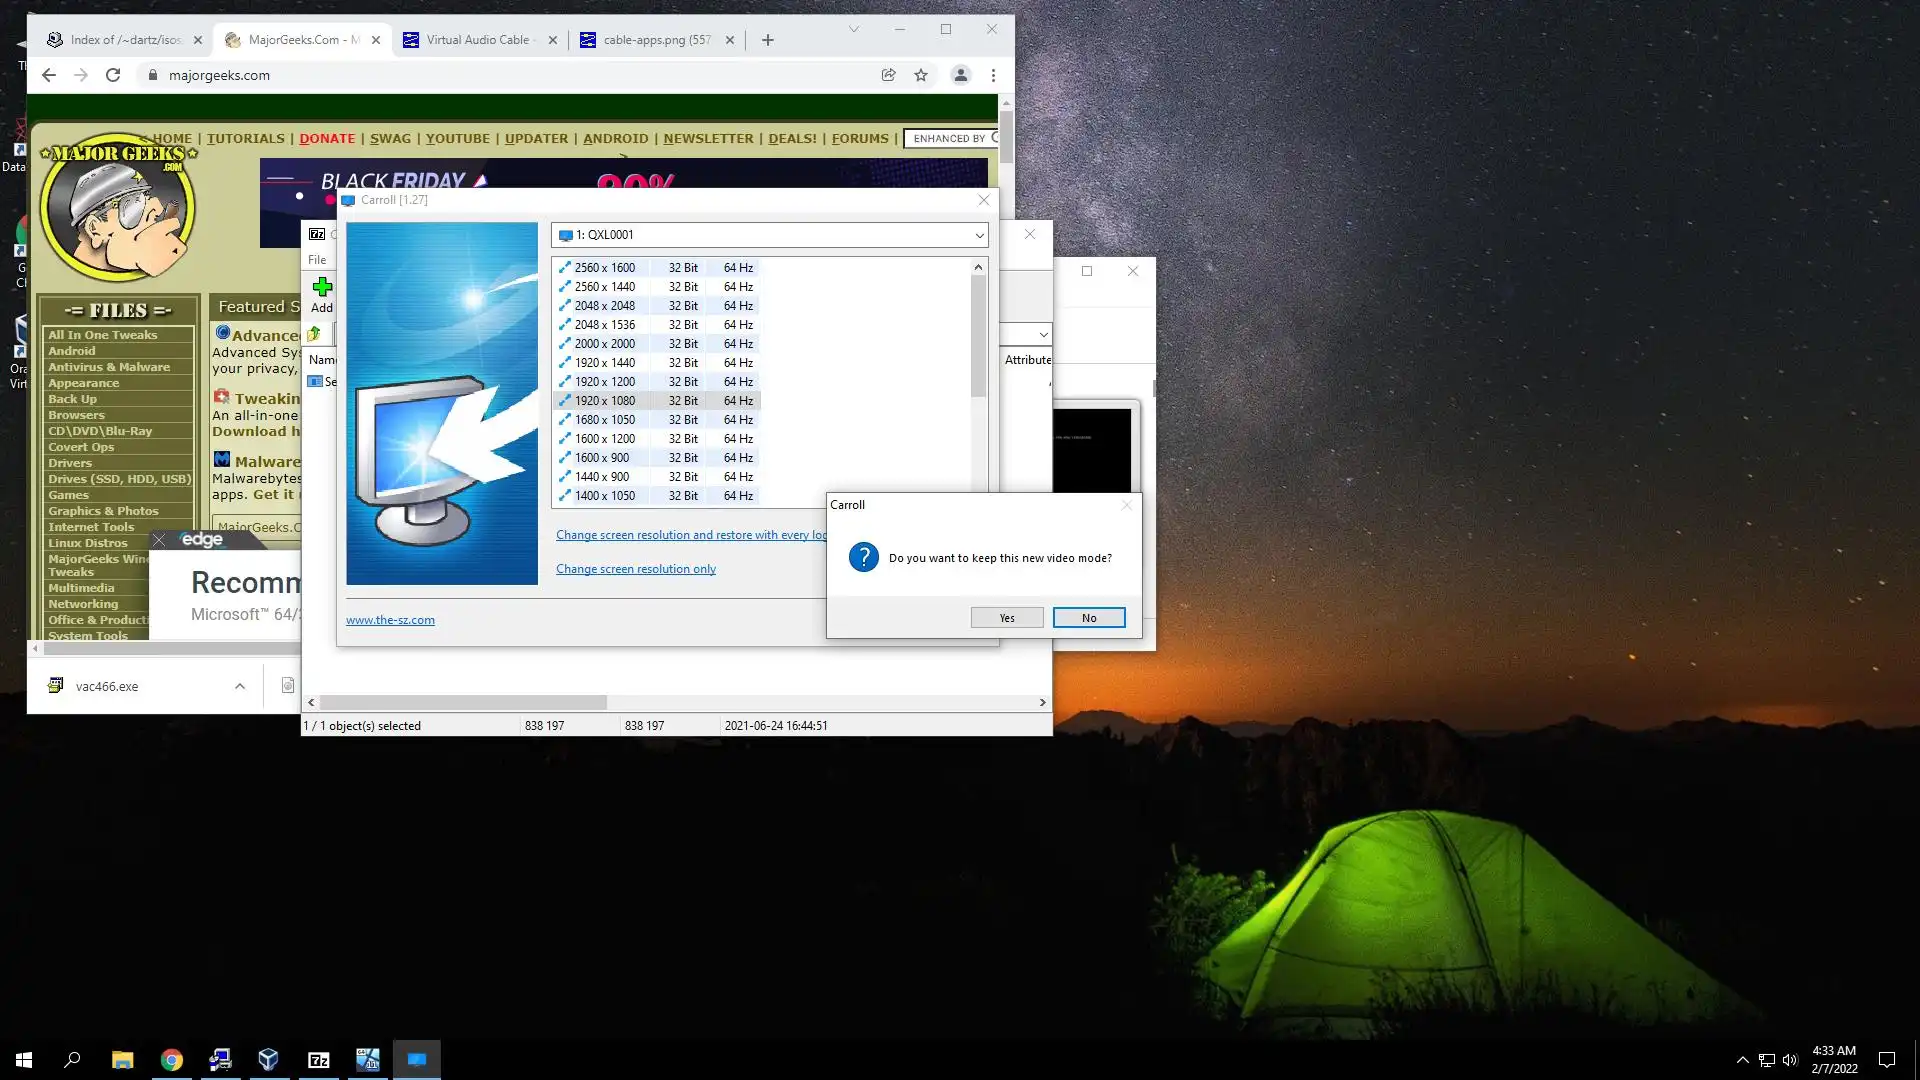This screenshot has height=1080, width=1920.
Task: Reload the majorgeeks.com page
Action: [x=113, y=75]
